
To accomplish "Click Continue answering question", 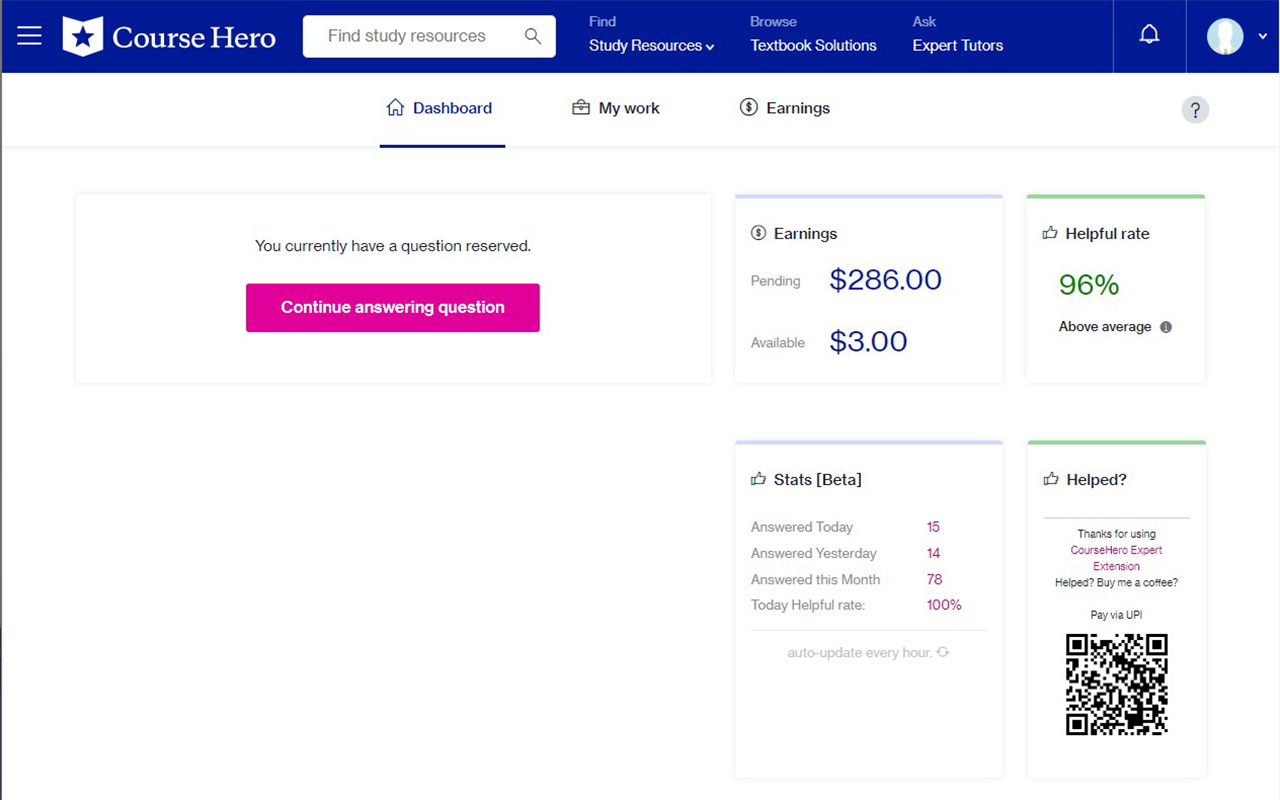I will pos(392,308).
